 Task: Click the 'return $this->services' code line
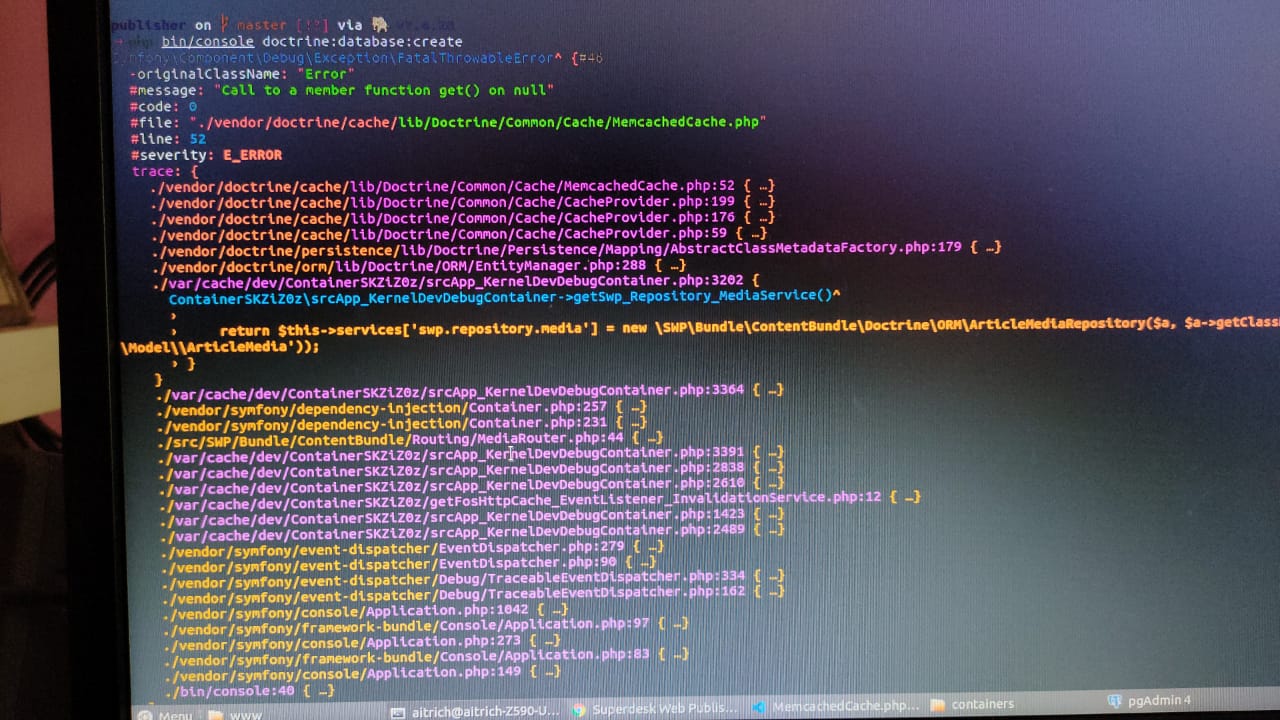pos(749,329)
